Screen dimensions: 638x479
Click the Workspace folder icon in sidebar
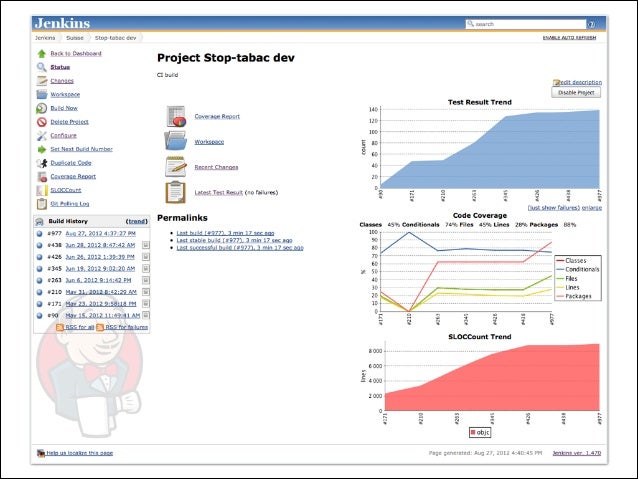click(42, 94)
